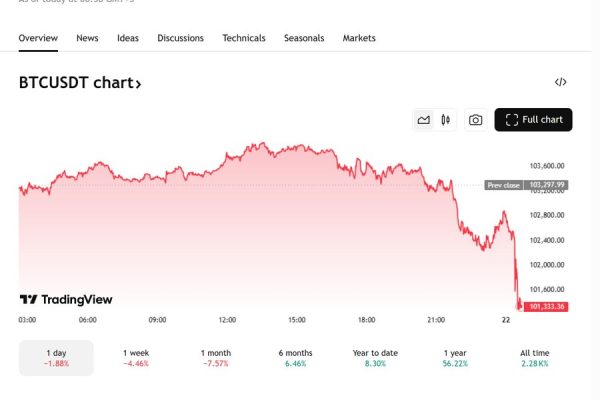The image size is (600, 400).
Task: Open embed code icon
Action: 561,82
